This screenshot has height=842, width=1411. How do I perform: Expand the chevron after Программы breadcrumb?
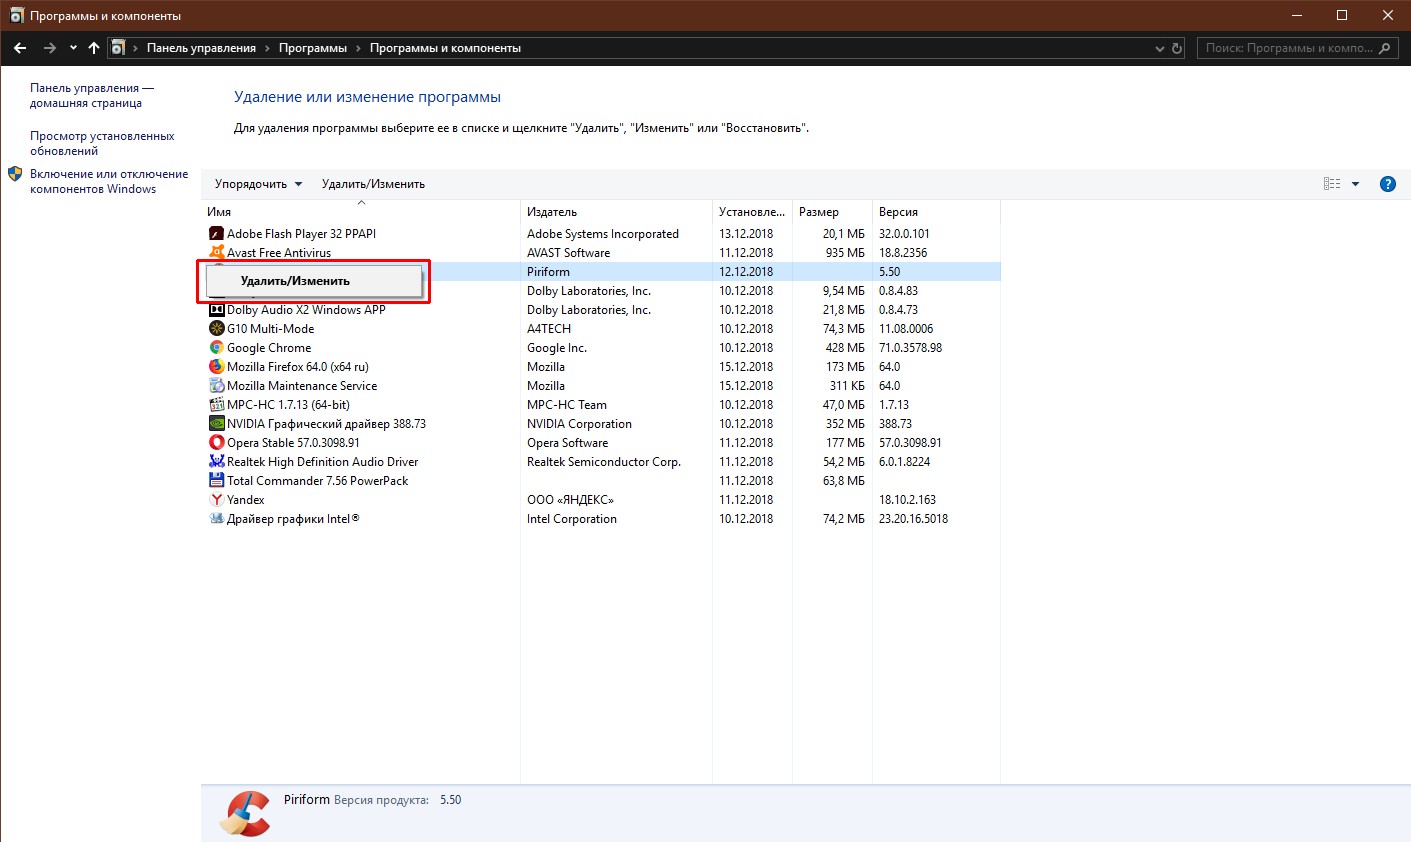359,48
